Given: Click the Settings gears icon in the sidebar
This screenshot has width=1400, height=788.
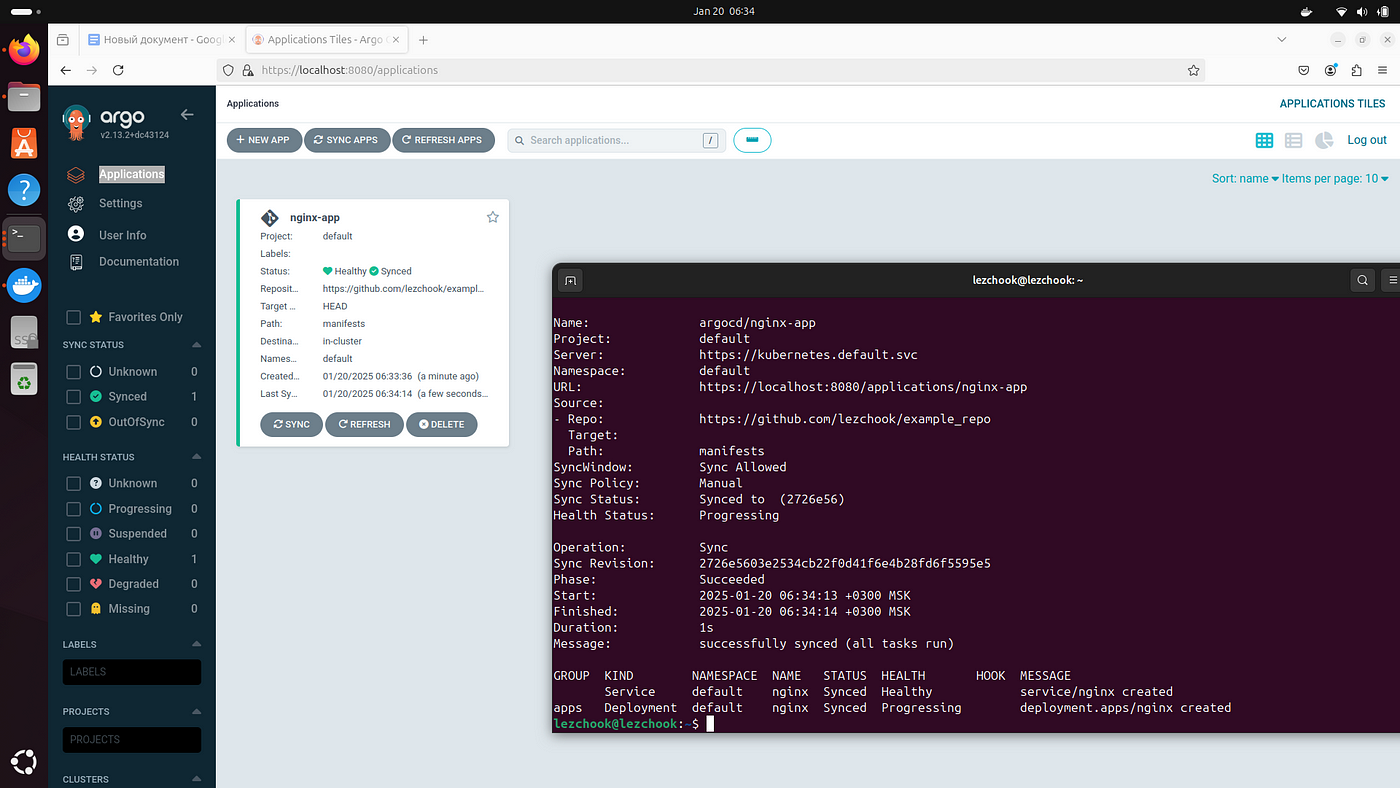Looking at the screenshot, I should click(75, 204).
